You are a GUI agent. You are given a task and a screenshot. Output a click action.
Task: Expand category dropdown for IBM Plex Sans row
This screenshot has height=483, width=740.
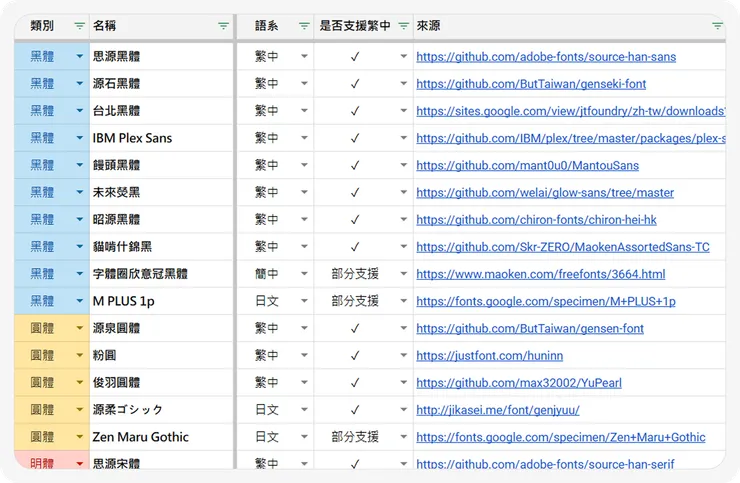pyautogui.click(x=80, y=138)
